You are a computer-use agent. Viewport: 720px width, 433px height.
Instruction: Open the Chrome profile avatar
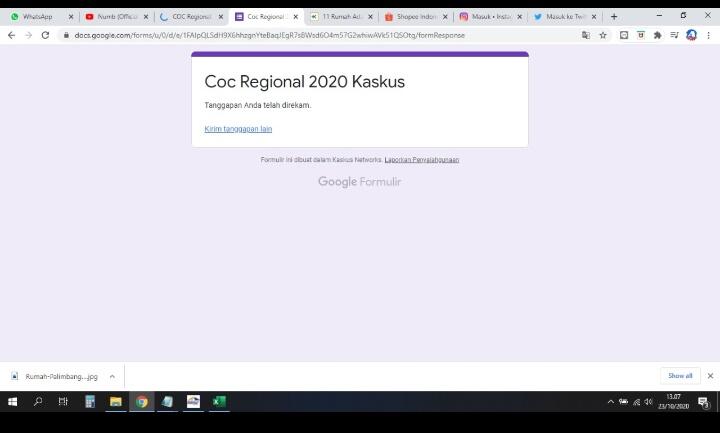pyautogui.click(x=691, y=35)
